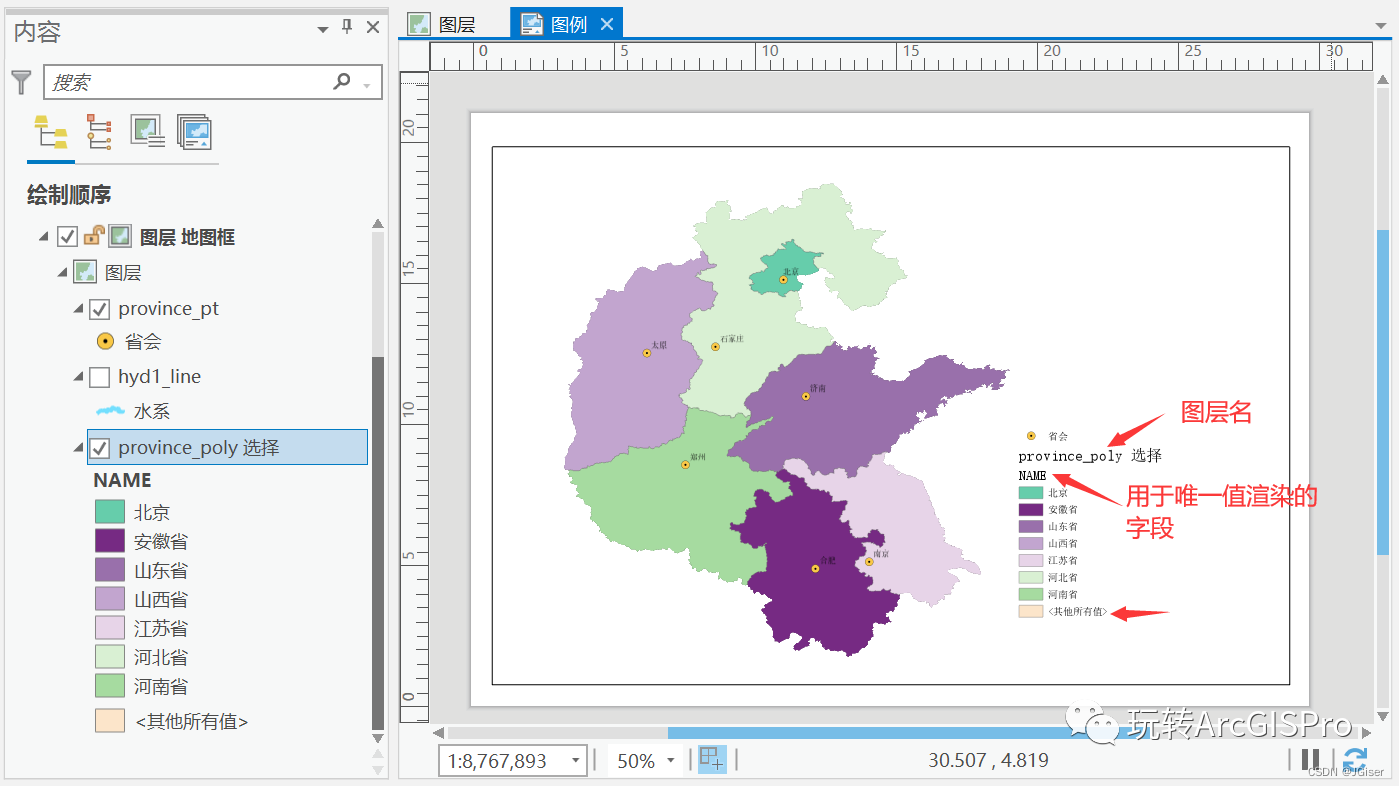Click the 河南省 label in Contents
This screenshot has width=1399, height=786.
tap(161, 686)
